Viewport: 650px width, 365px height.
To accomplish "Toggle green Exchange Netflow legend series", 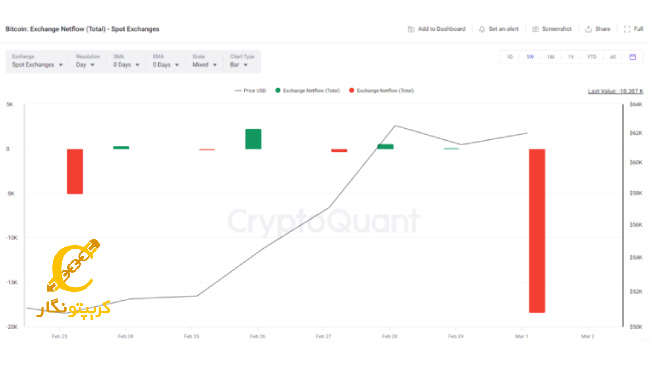I will [308, 90].
